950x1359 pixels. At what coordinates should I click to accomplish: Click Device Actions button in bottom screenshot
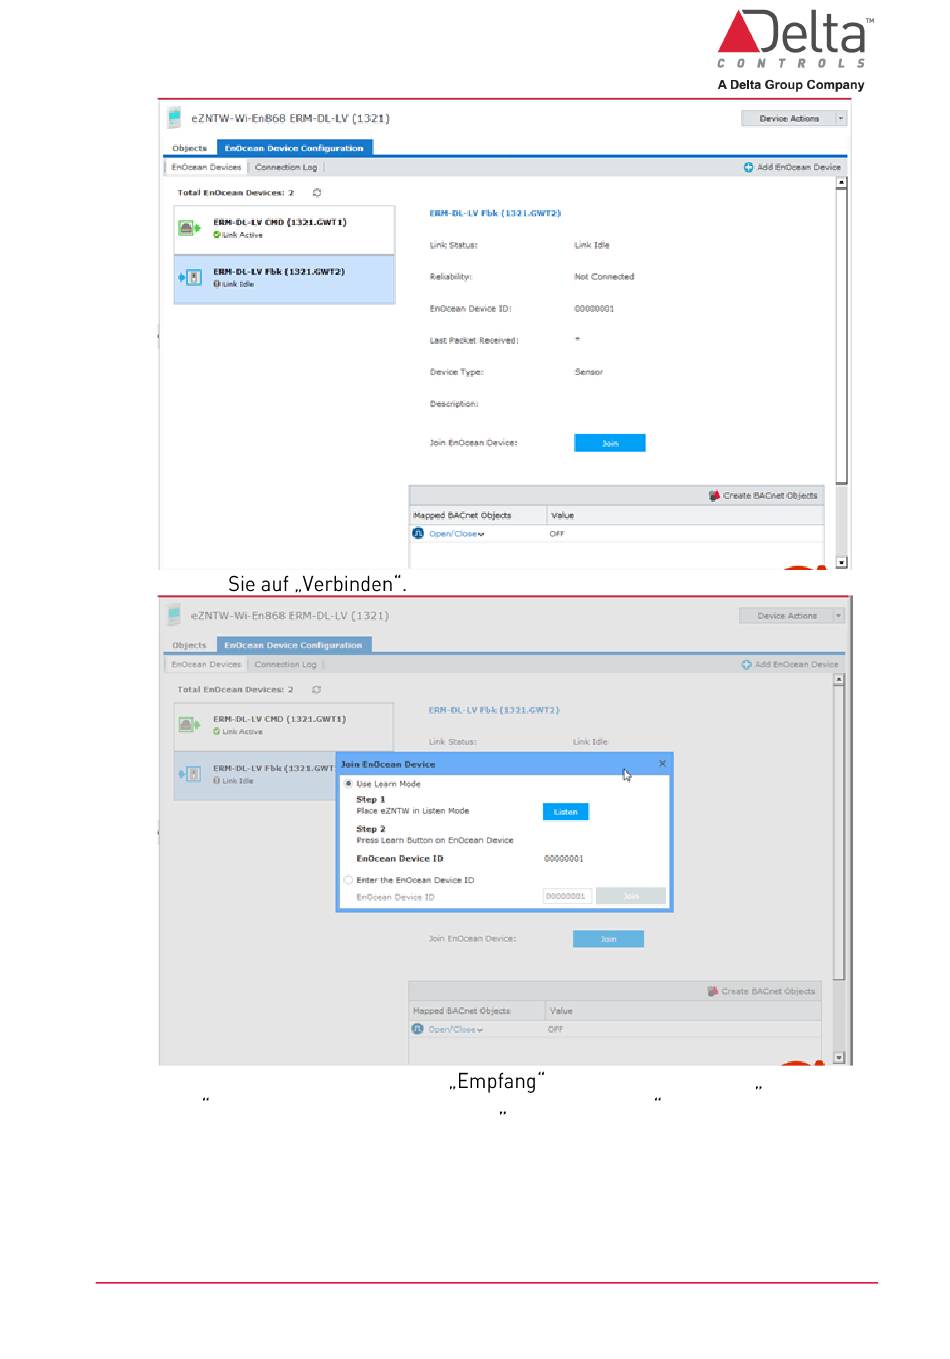787,616
